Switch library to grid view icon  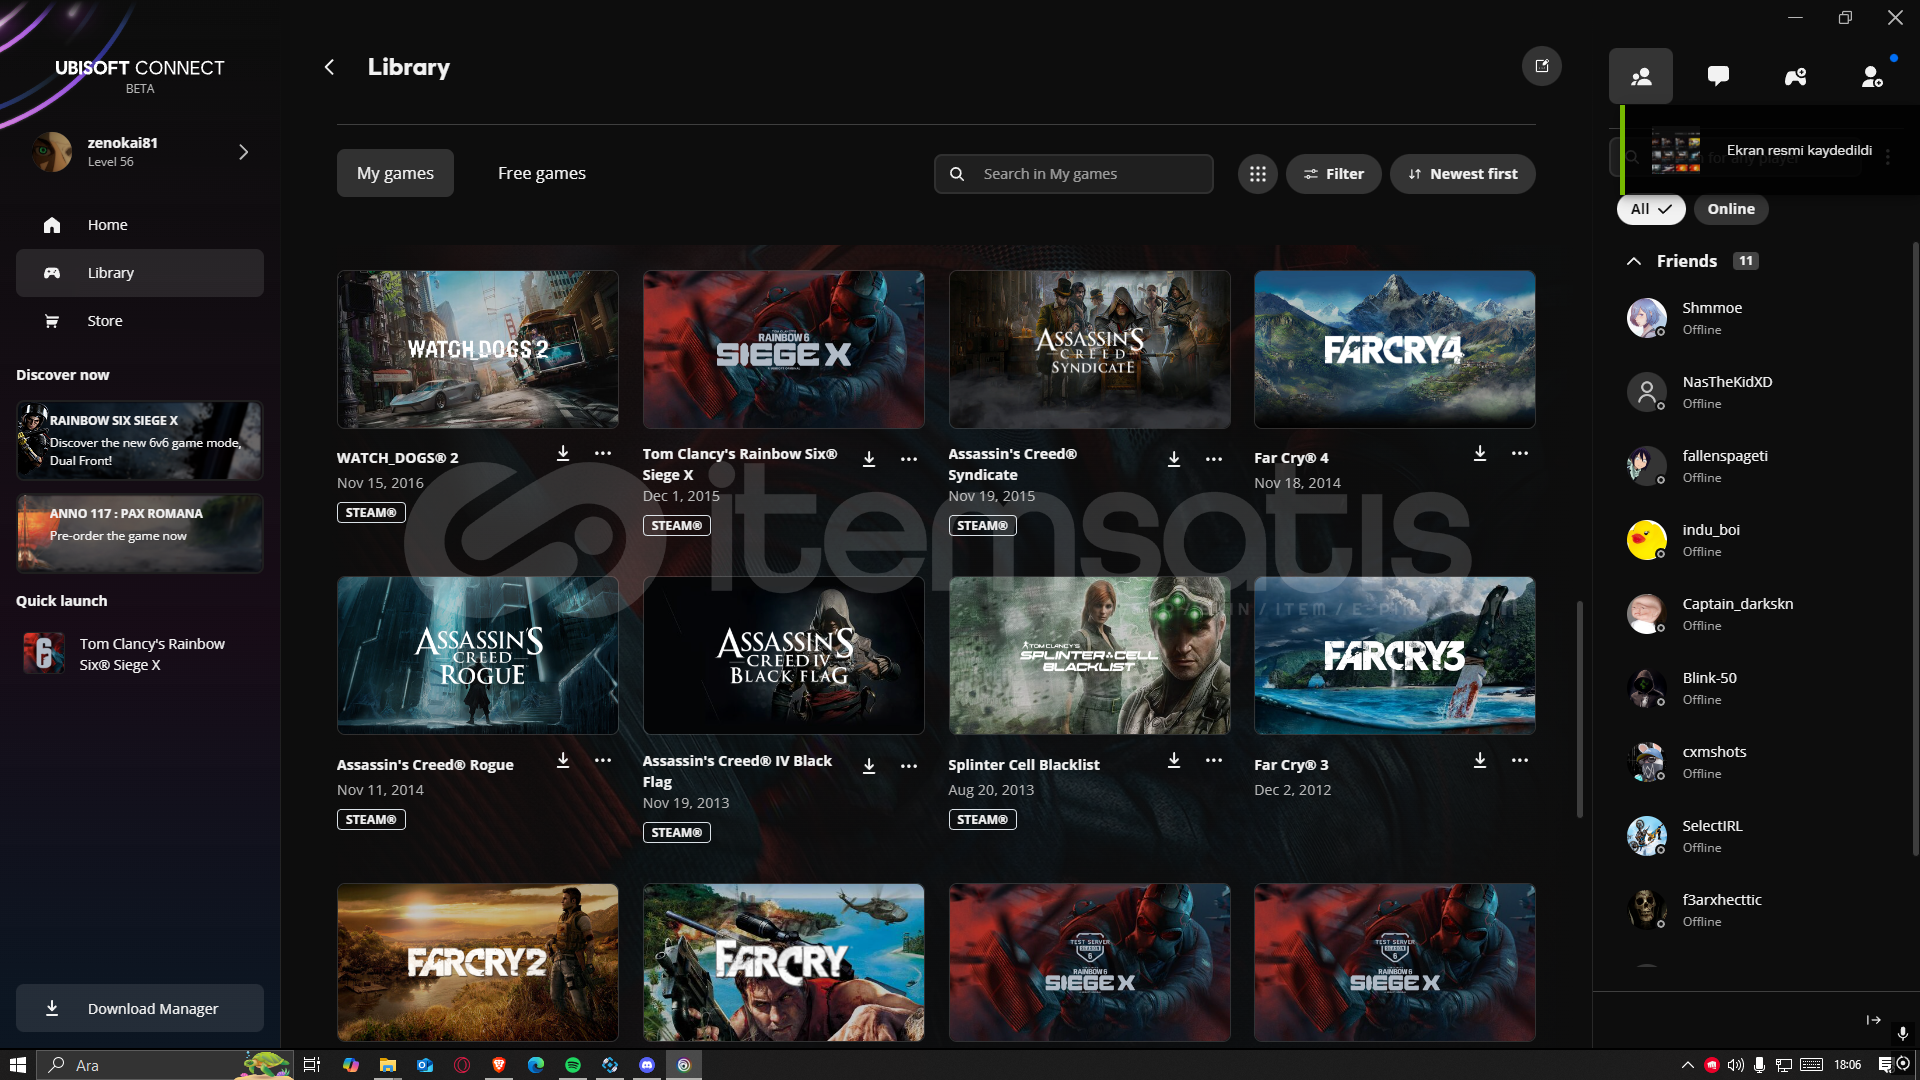coord(1257,174)
